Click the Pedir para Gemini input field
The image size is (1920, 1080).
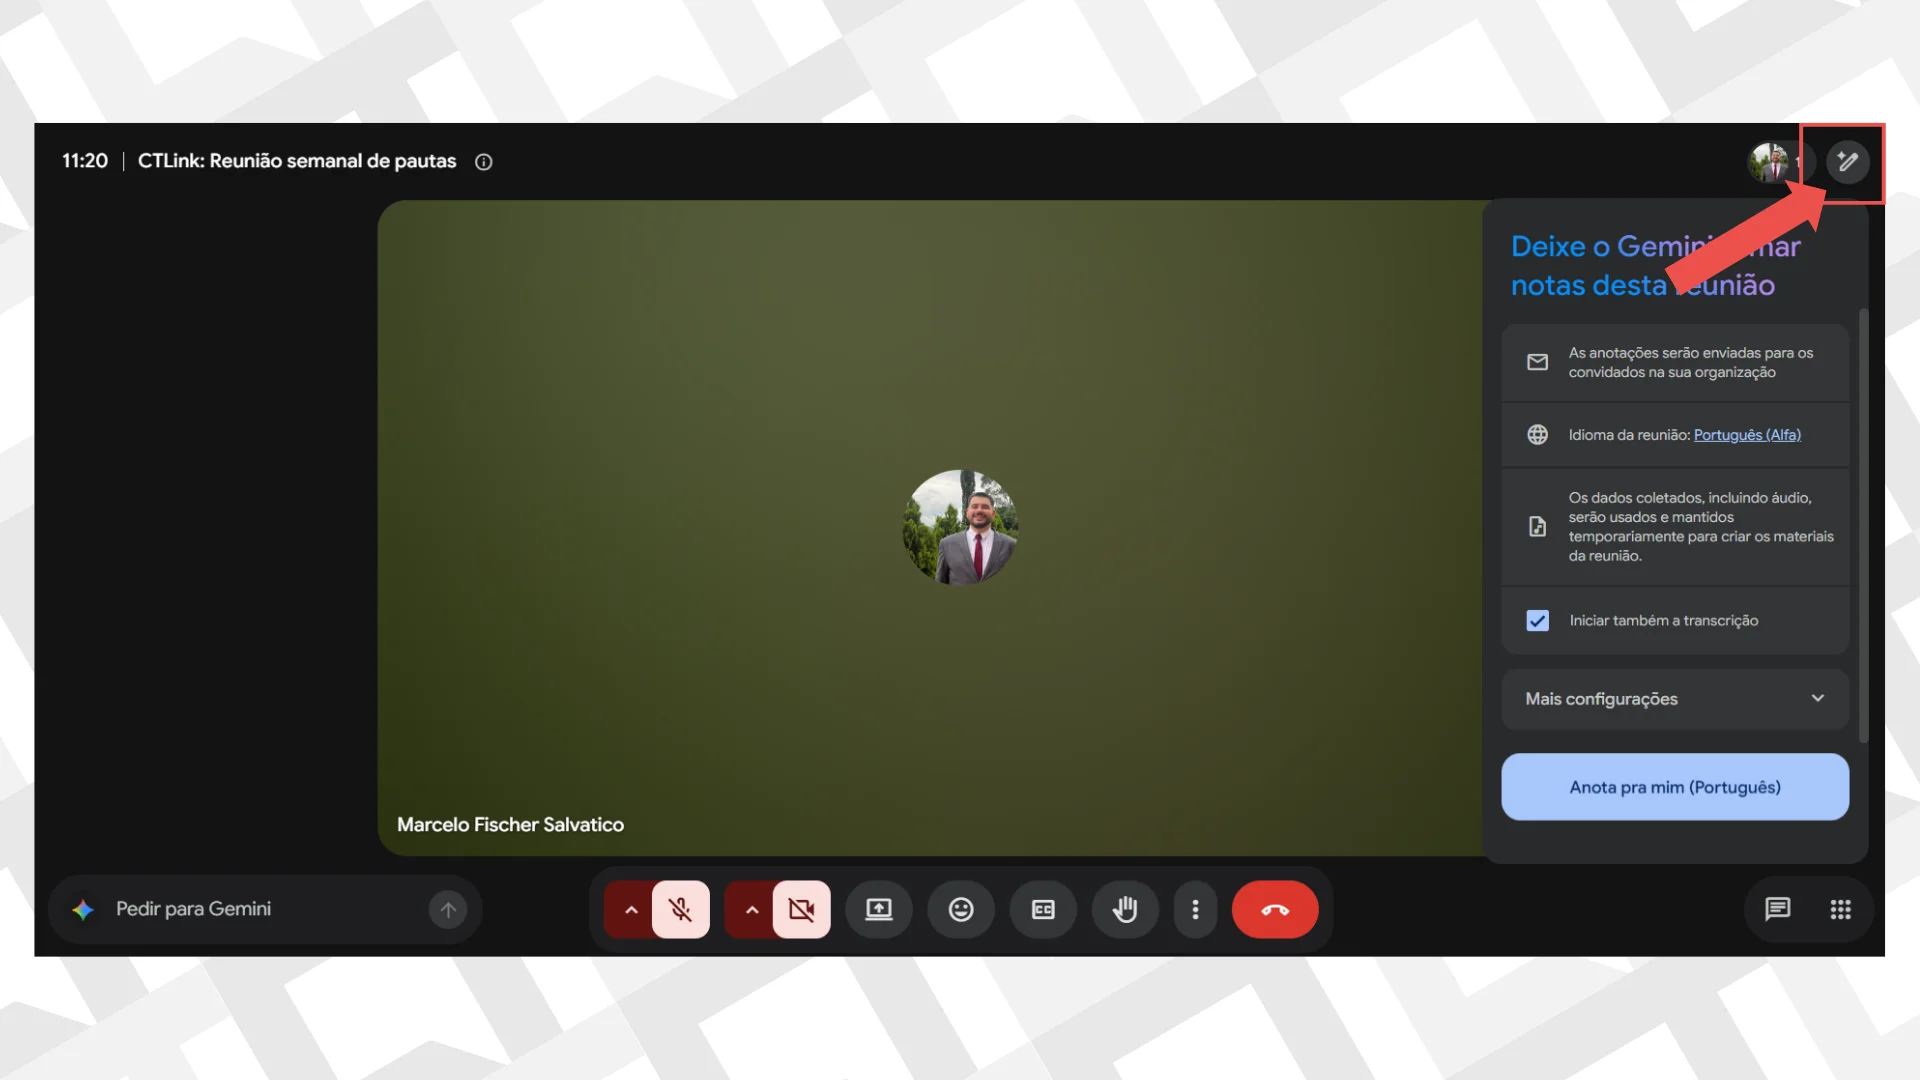[265, 909]
